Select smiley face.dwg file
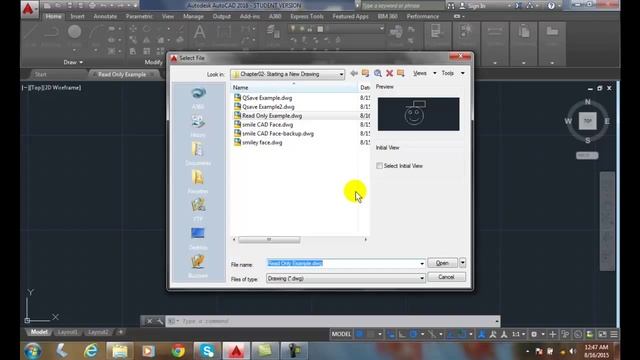 click(262, 143)
